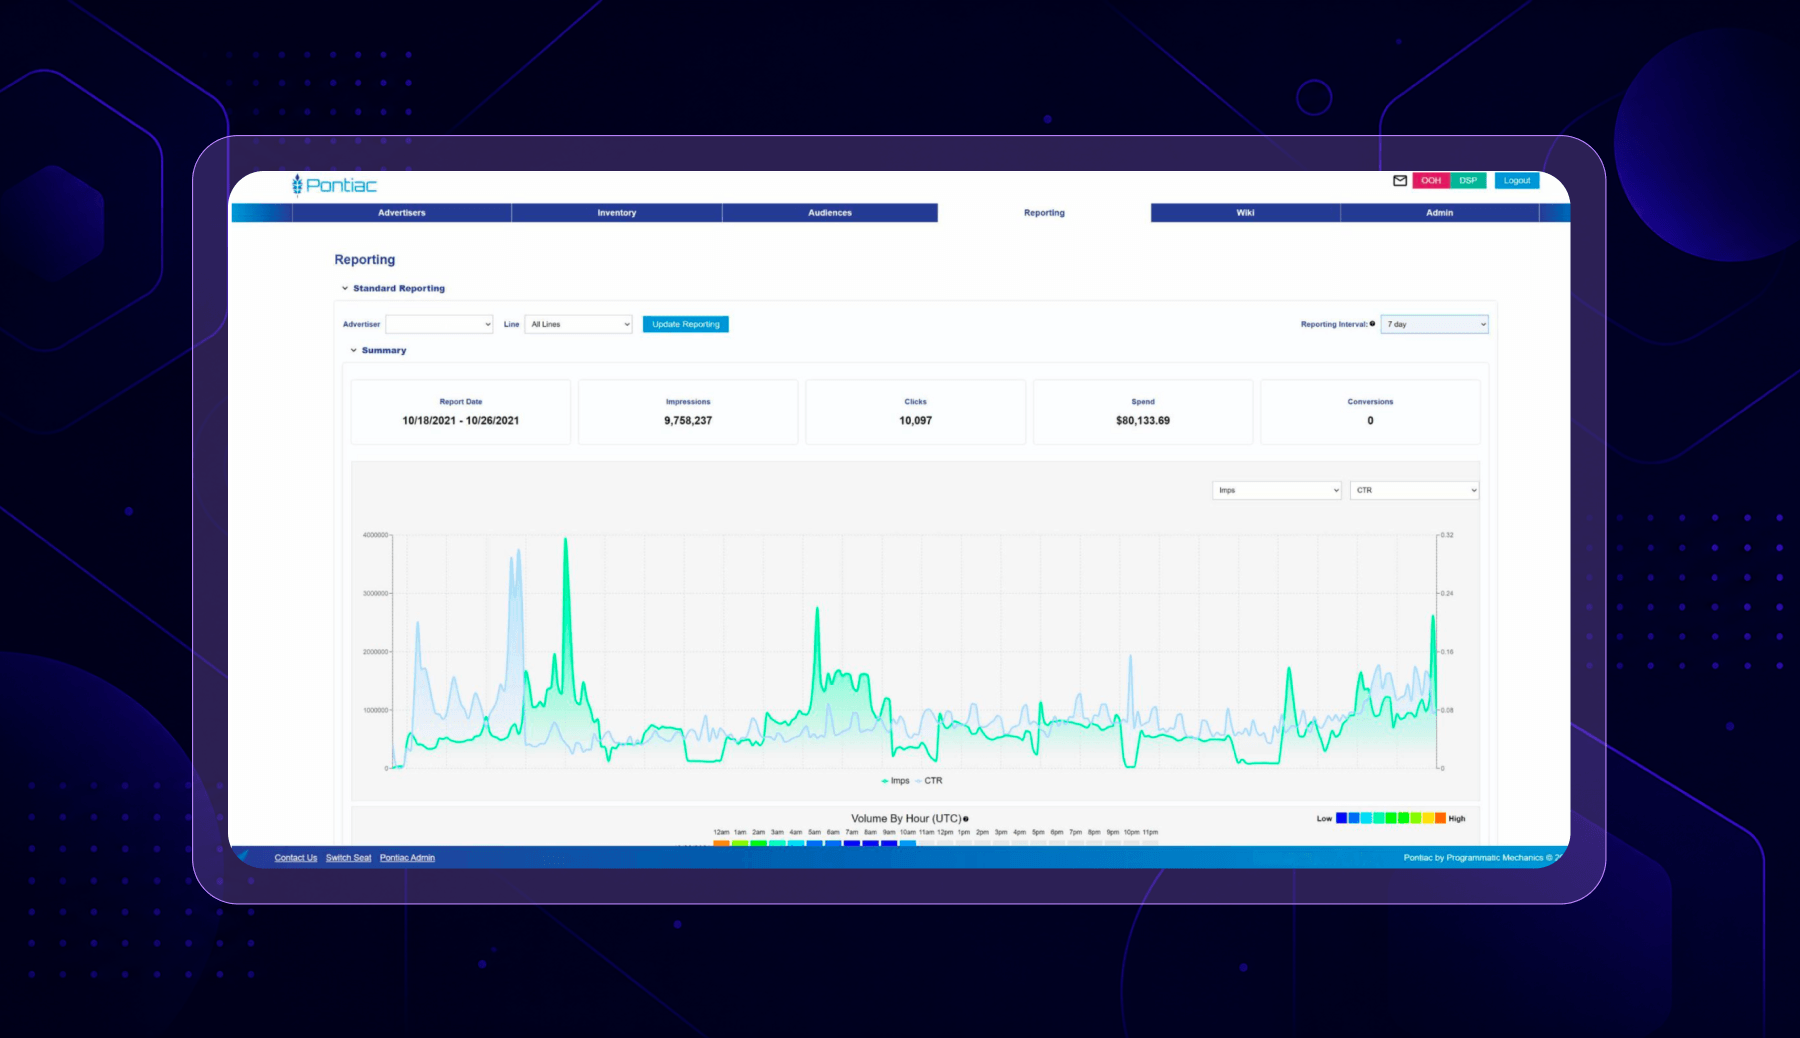Click the Reporting page heading

[365, 259]
